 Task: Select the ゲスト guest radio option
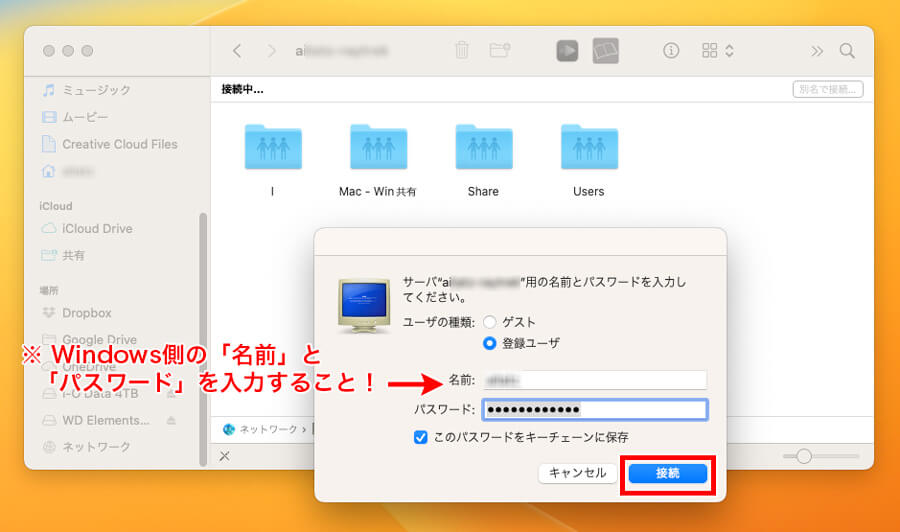490,322
